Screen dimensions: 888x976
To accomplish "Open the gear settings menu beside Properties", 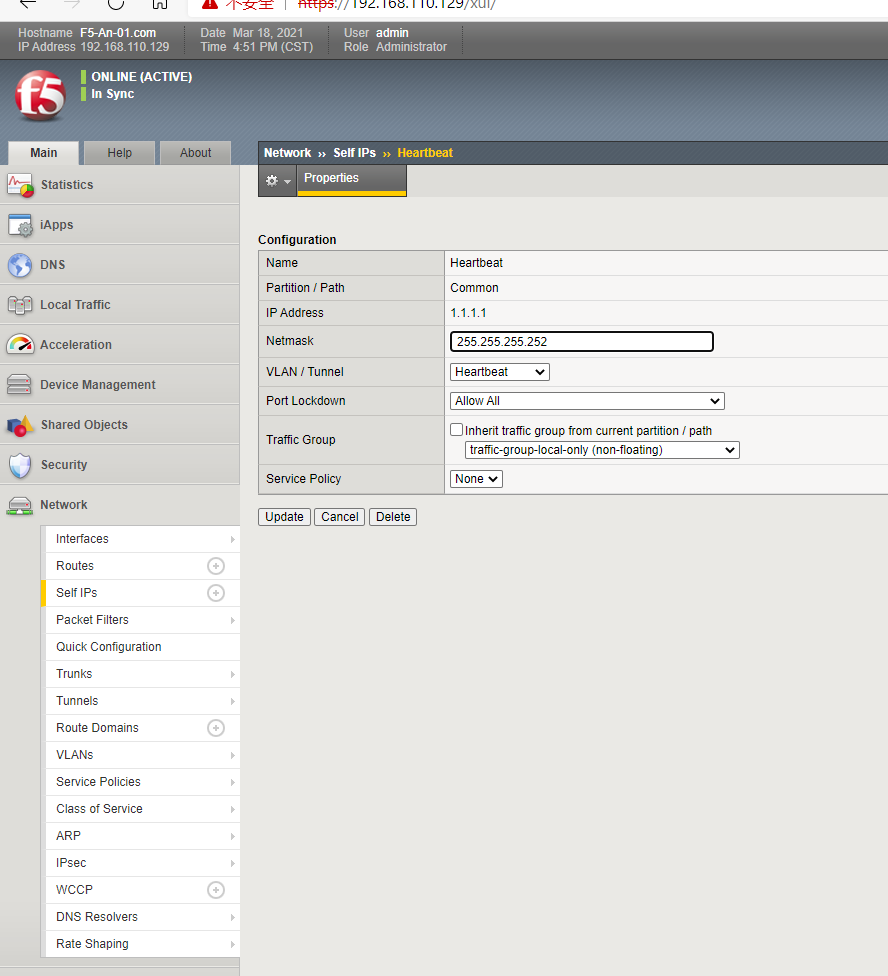I will [x=277, y=181].
